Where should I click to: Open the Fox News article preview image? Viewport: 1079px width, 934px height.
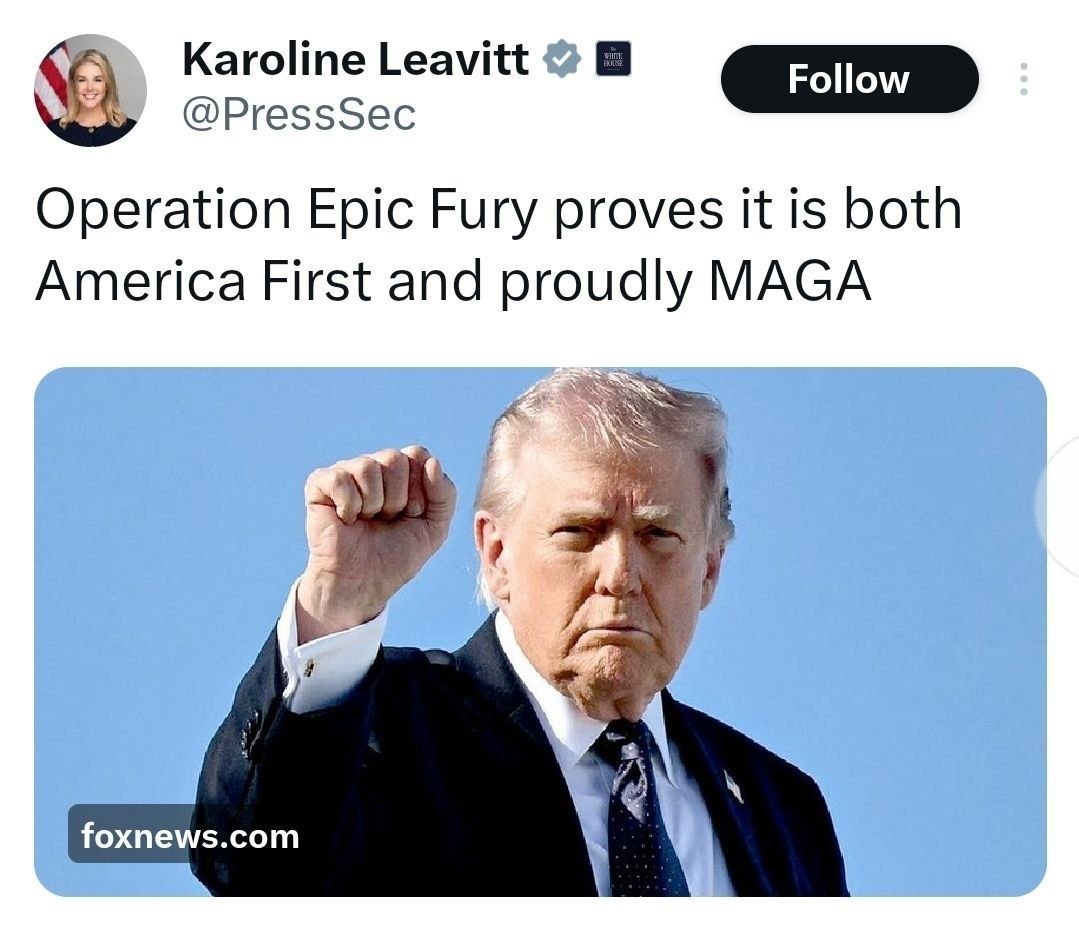coord(540,631)
